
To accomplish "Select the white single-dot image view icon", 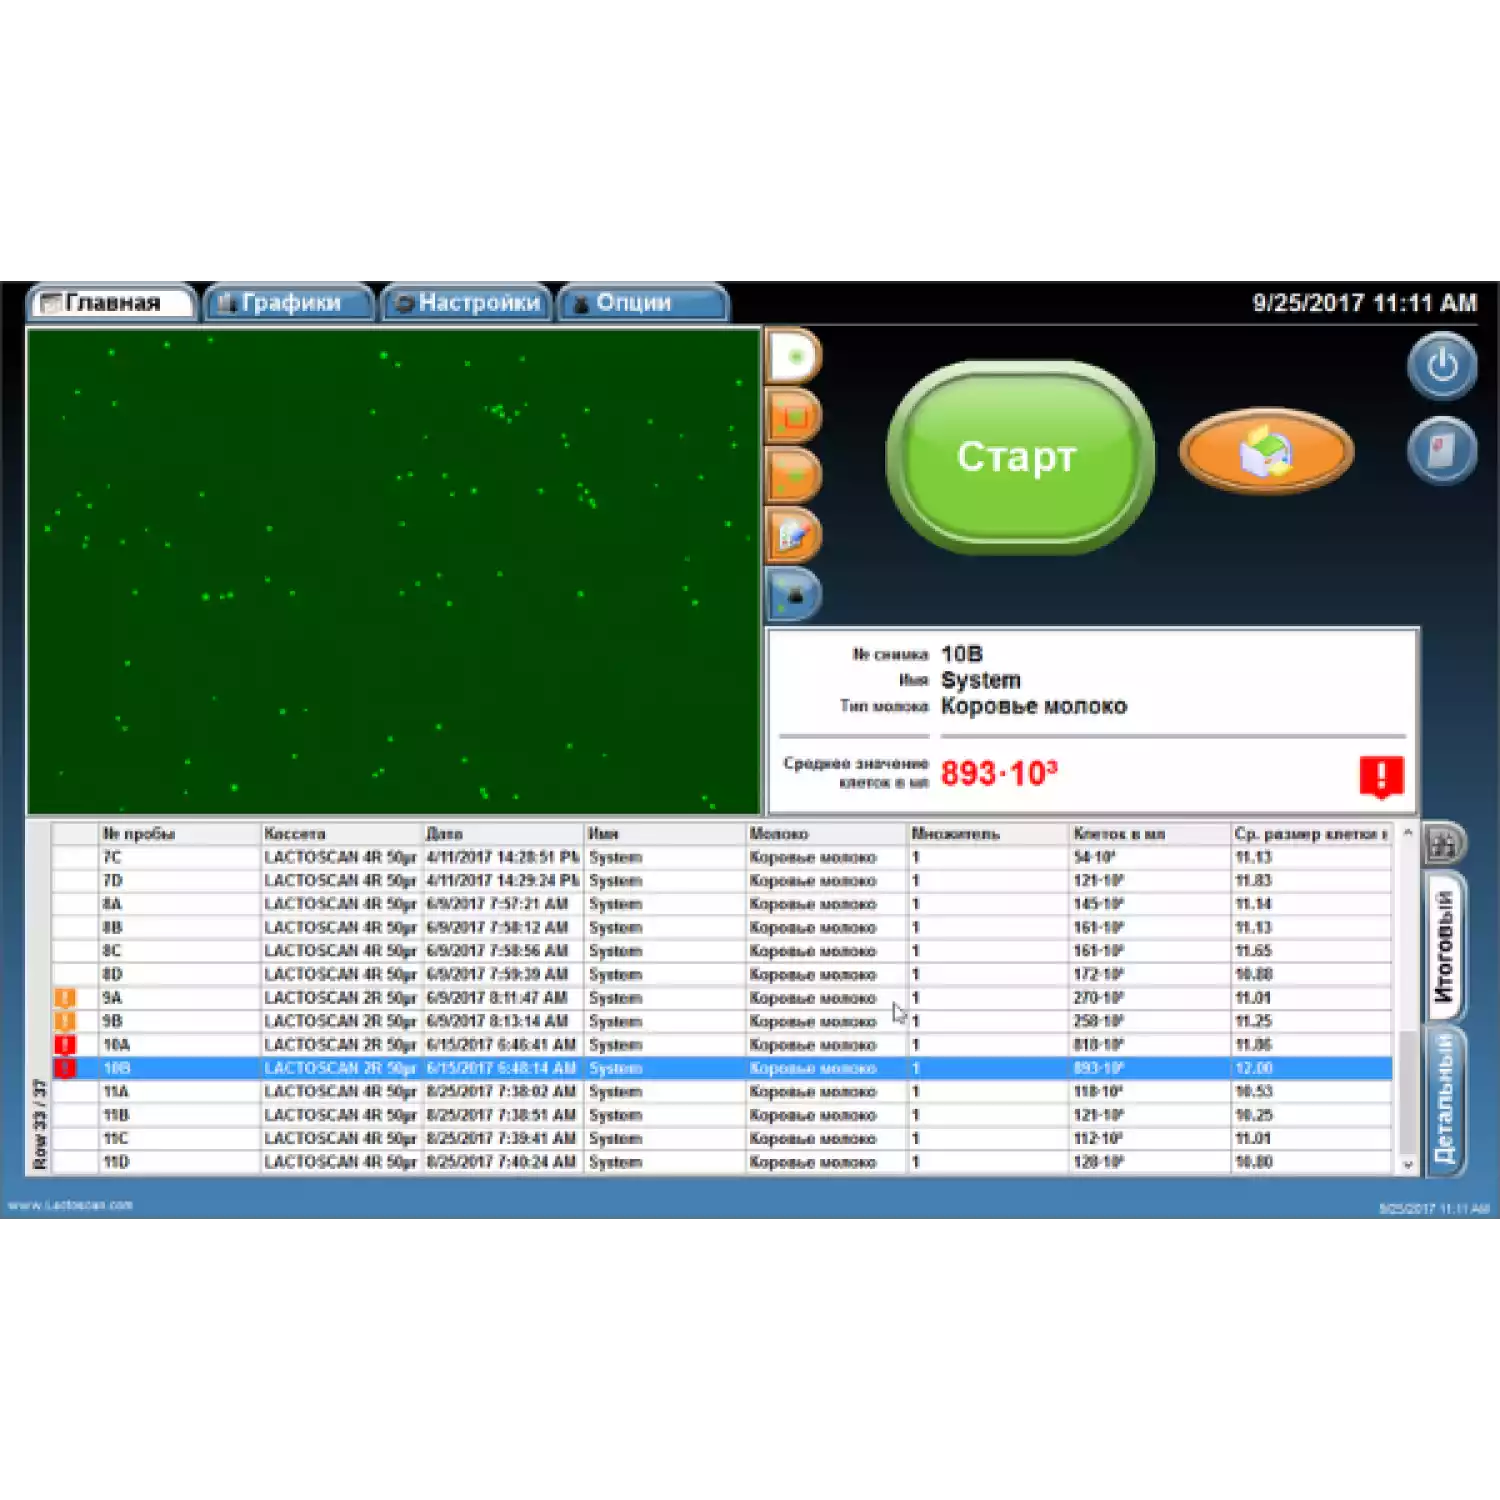I will pyautogui.click(x=794, y=357).
